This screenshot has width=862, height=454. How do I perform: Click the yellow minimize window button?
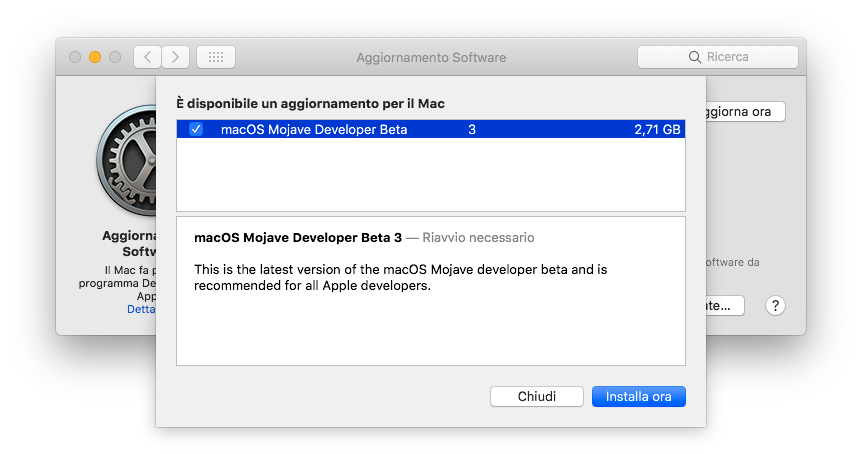[x=95, y=57]
